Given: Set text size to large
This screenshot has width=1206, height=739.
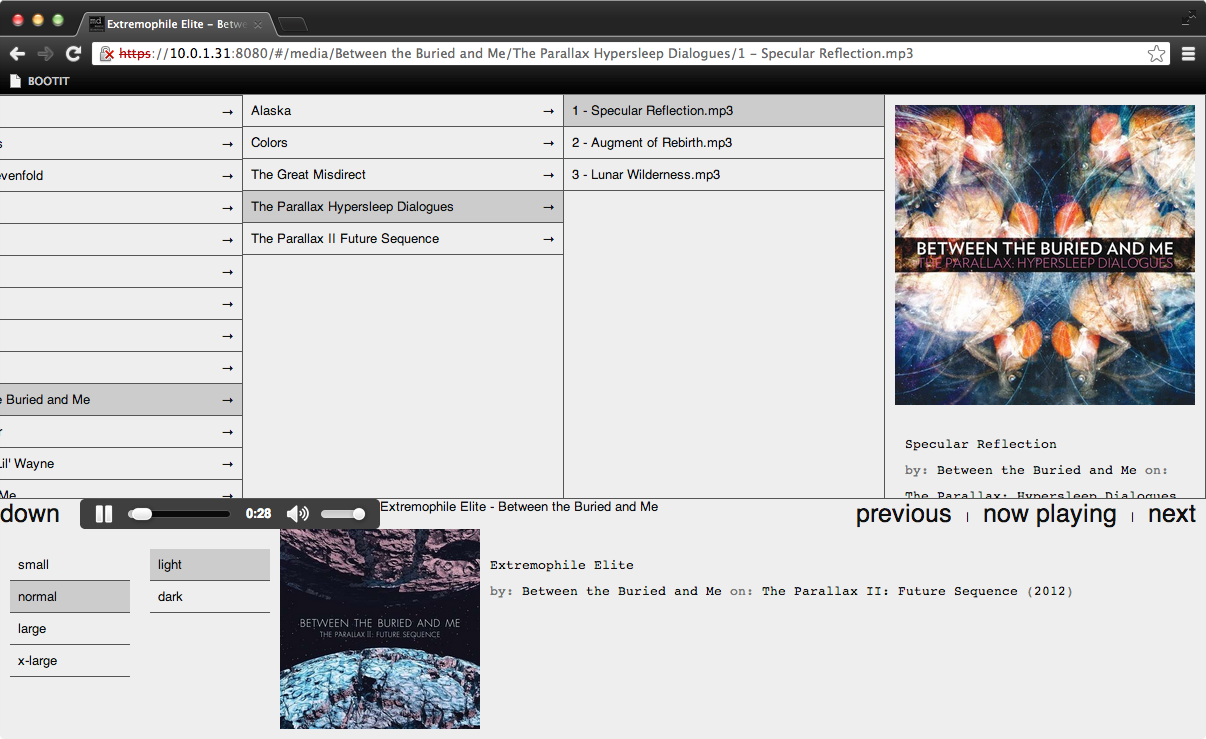Looking at the screenshot, I should pos(70,629).
